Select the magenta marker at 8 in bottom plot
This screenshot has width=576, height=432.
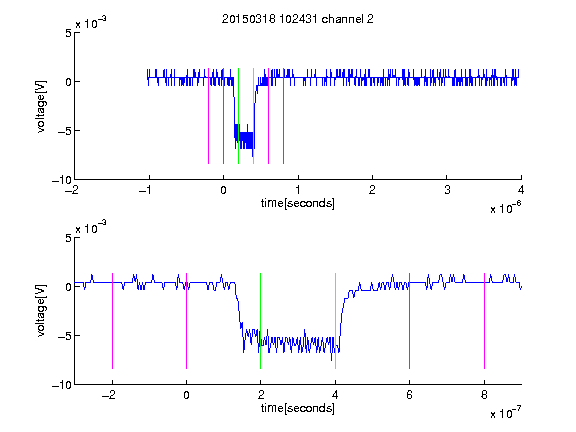pyautogui.click(x=485, y=321)
